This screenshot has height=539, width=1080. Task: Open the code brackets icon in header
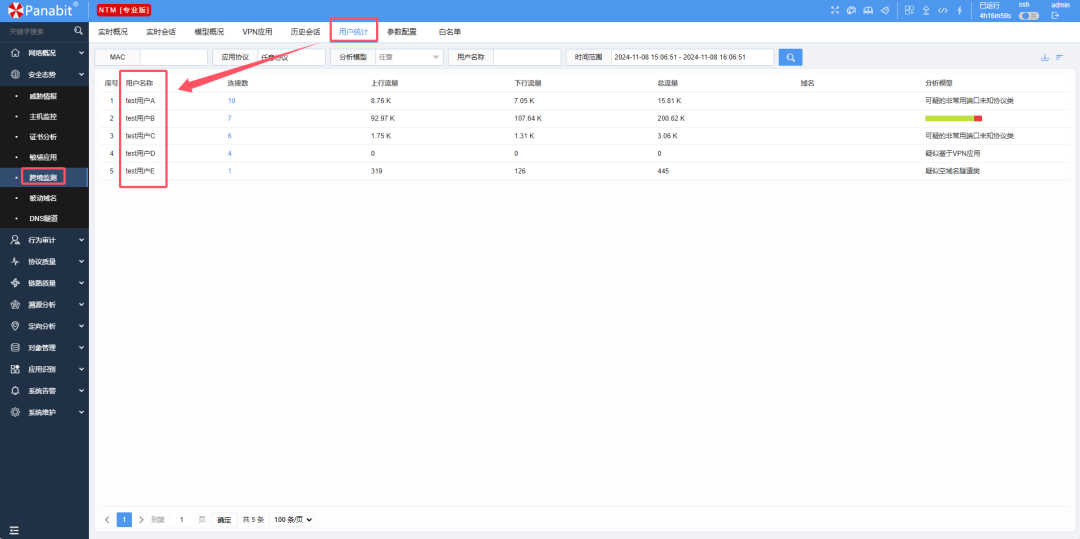click(943, 10)
